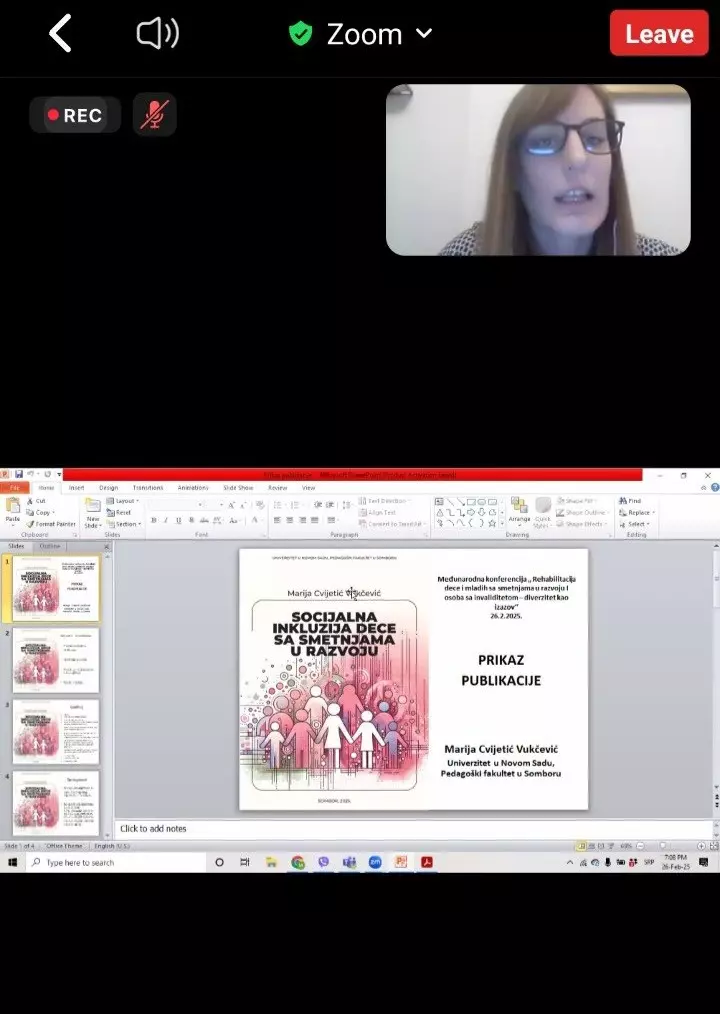Select slide 4 thumbnail

tap(56, 803)
